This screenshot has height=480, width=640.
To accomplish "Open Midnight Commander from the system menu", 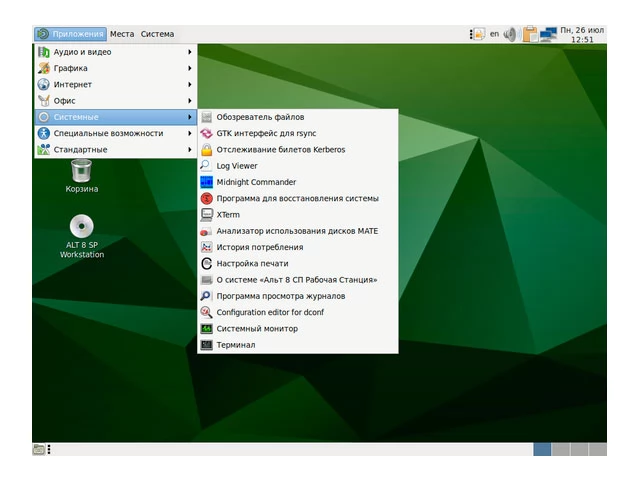I will pyautogui.click(x=256, y=182).
